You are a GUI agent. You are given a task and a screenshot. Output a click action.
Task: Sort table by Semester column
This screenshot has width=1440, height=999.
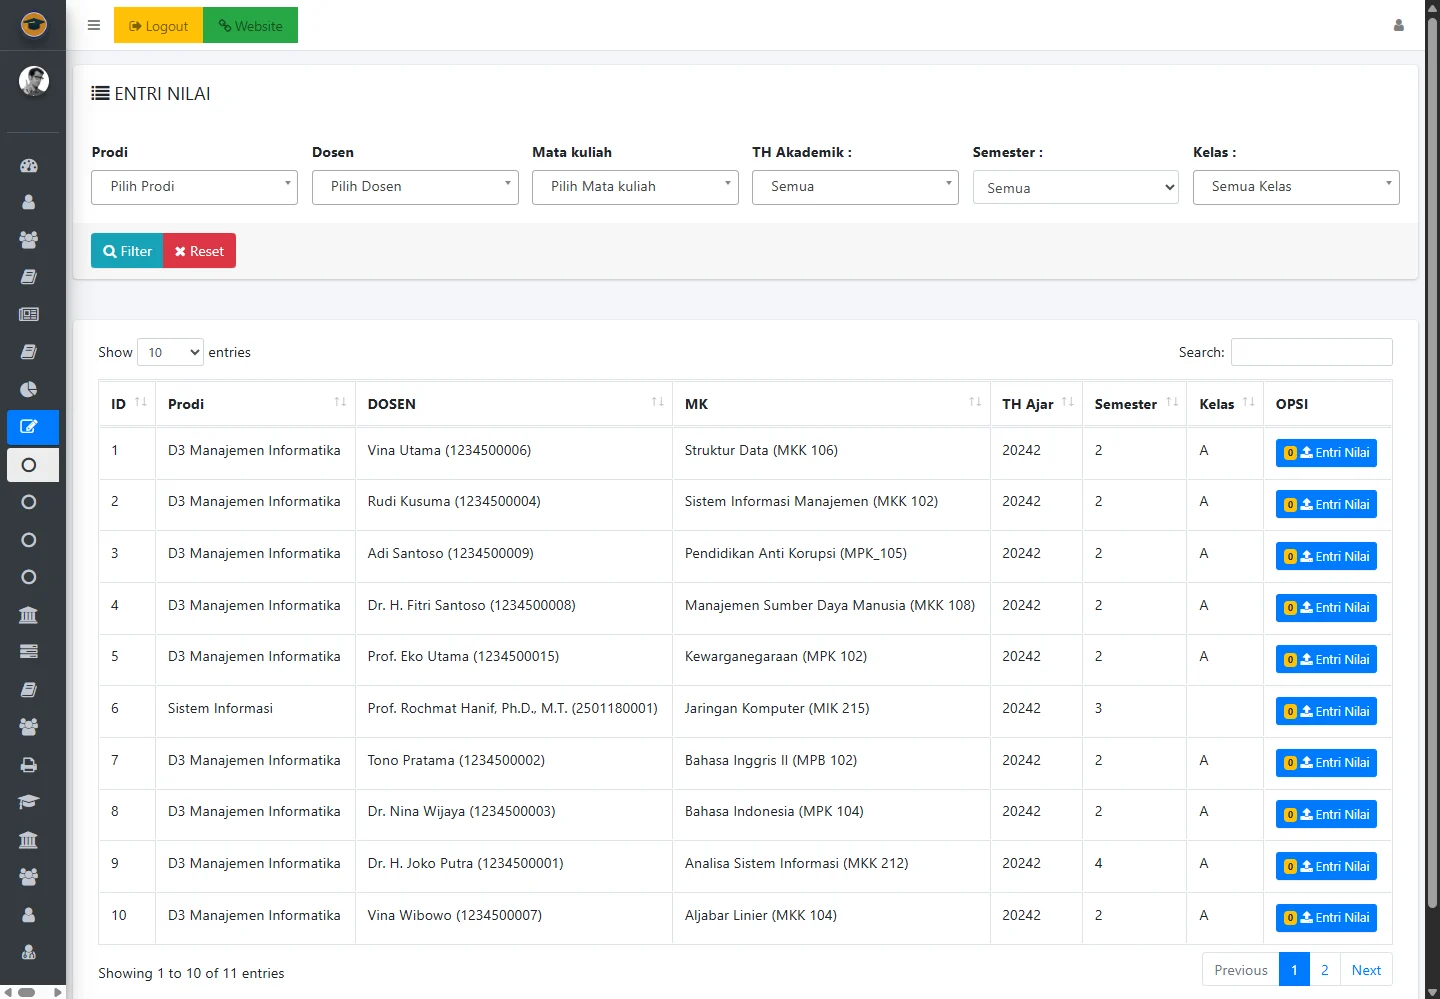point(1134,404)
